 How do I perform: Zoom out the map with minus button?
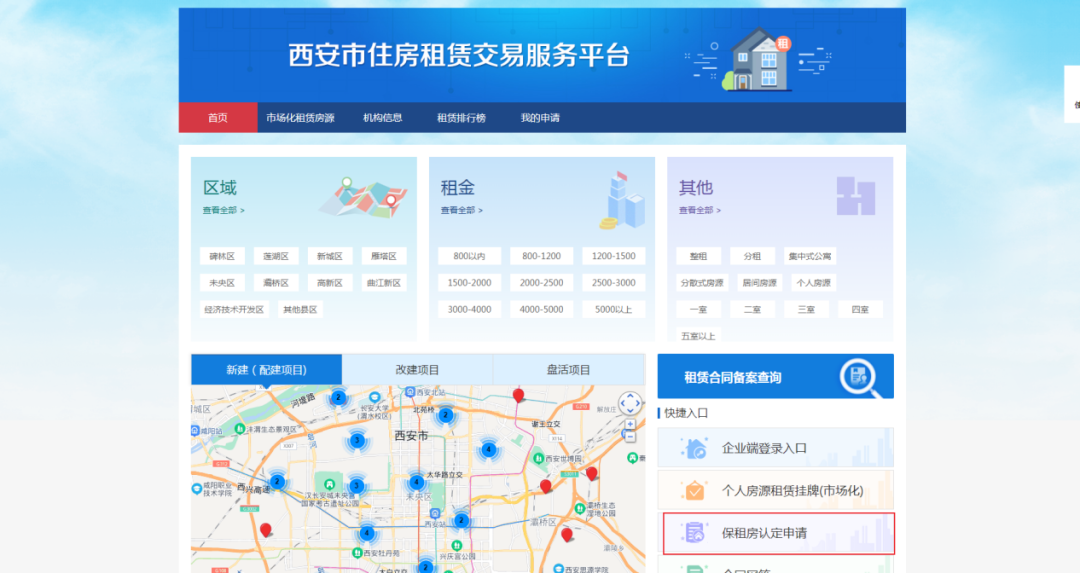point(630,437)
